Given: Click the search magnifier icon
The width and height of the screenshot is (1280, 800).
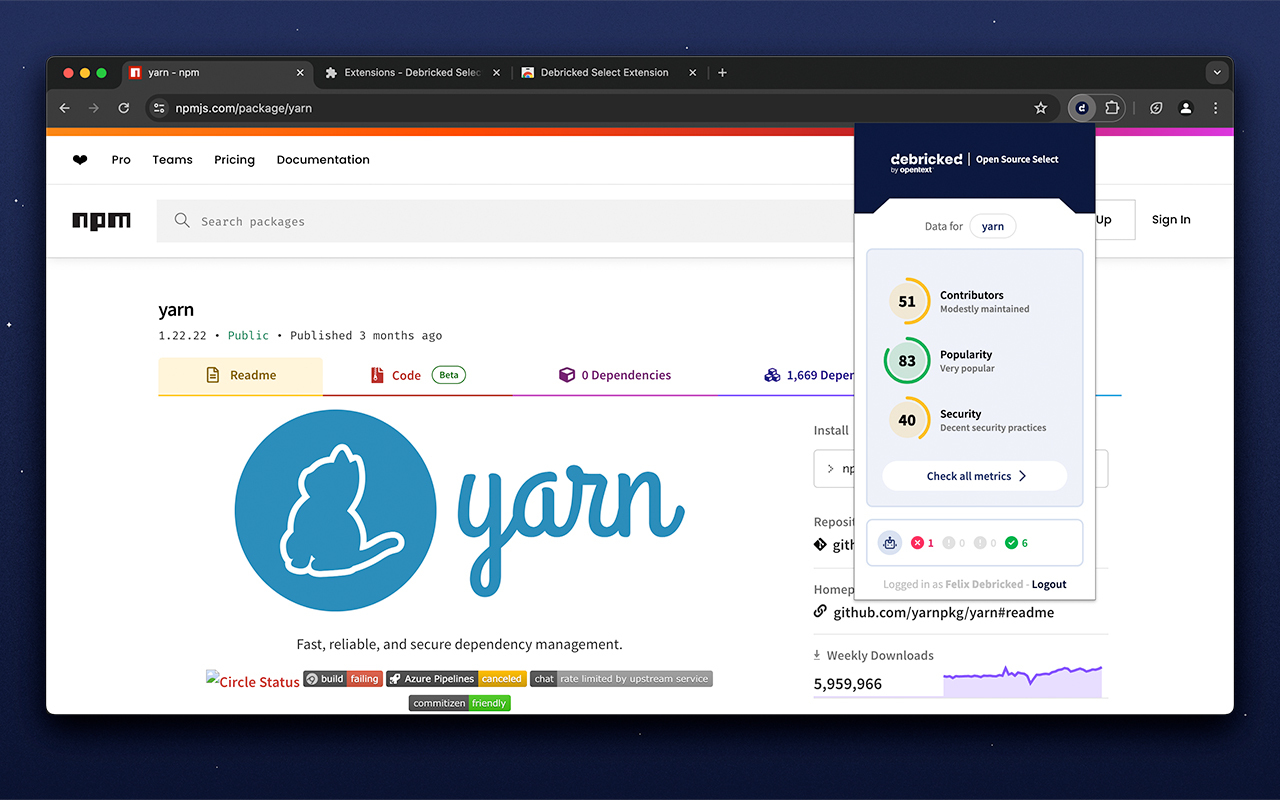Looking at the screenshot, I should pos(182,221).
